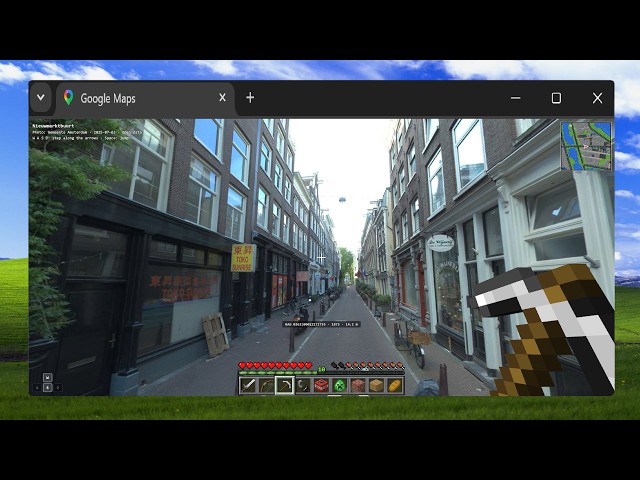This screenshot has height=480, width=640.
Task: Switch to the Google Maps tab
Action: [x=145, y=98]
